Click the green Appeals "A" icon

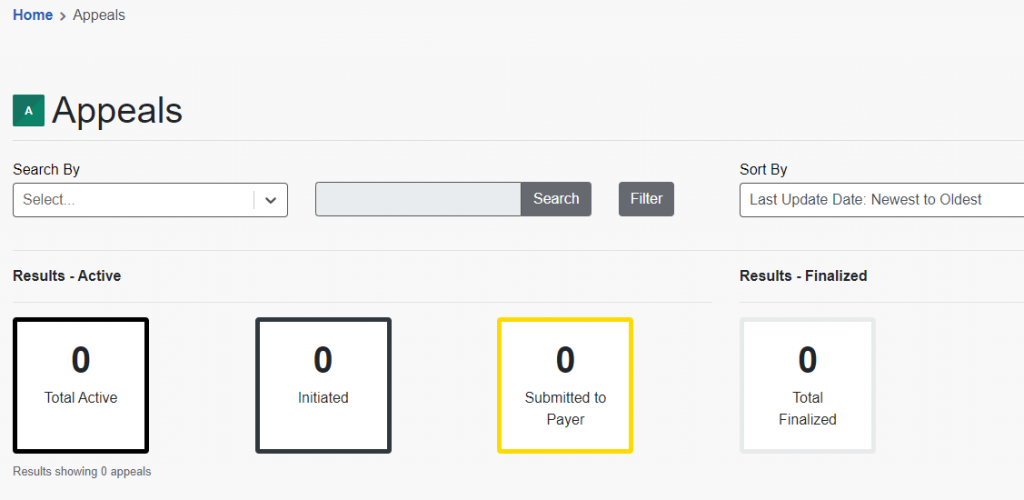point(29,110)
